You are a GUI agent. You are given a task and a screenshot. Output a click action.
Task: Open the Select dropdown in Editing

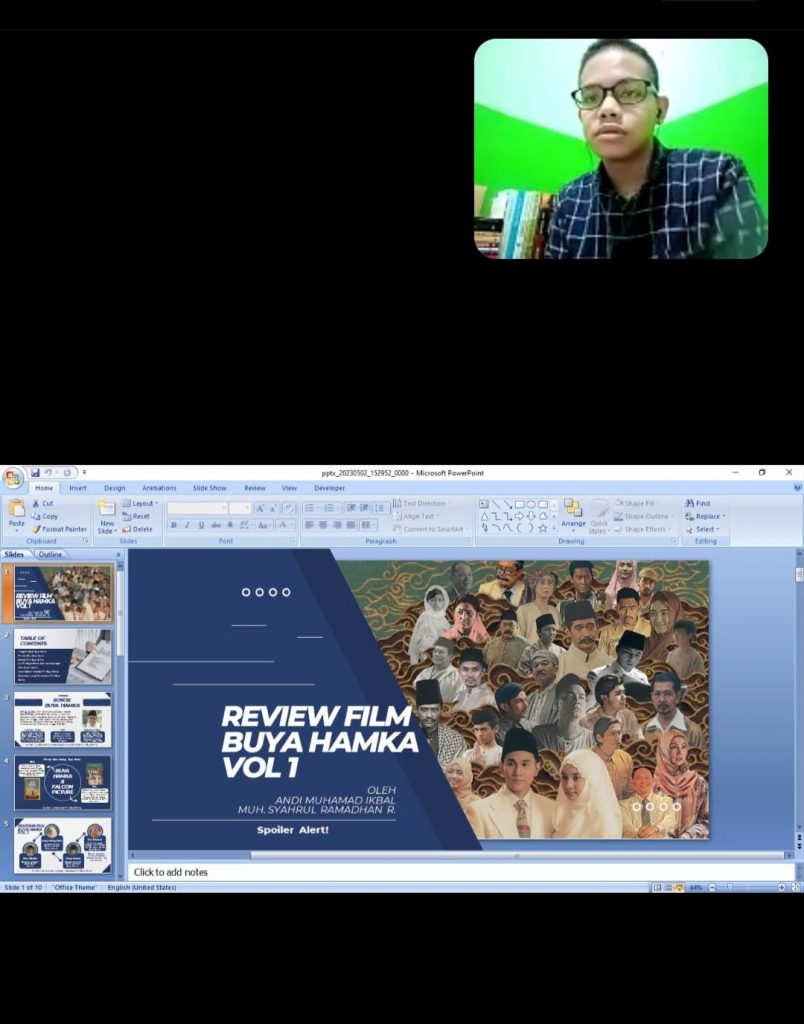(x=704, y=529)
